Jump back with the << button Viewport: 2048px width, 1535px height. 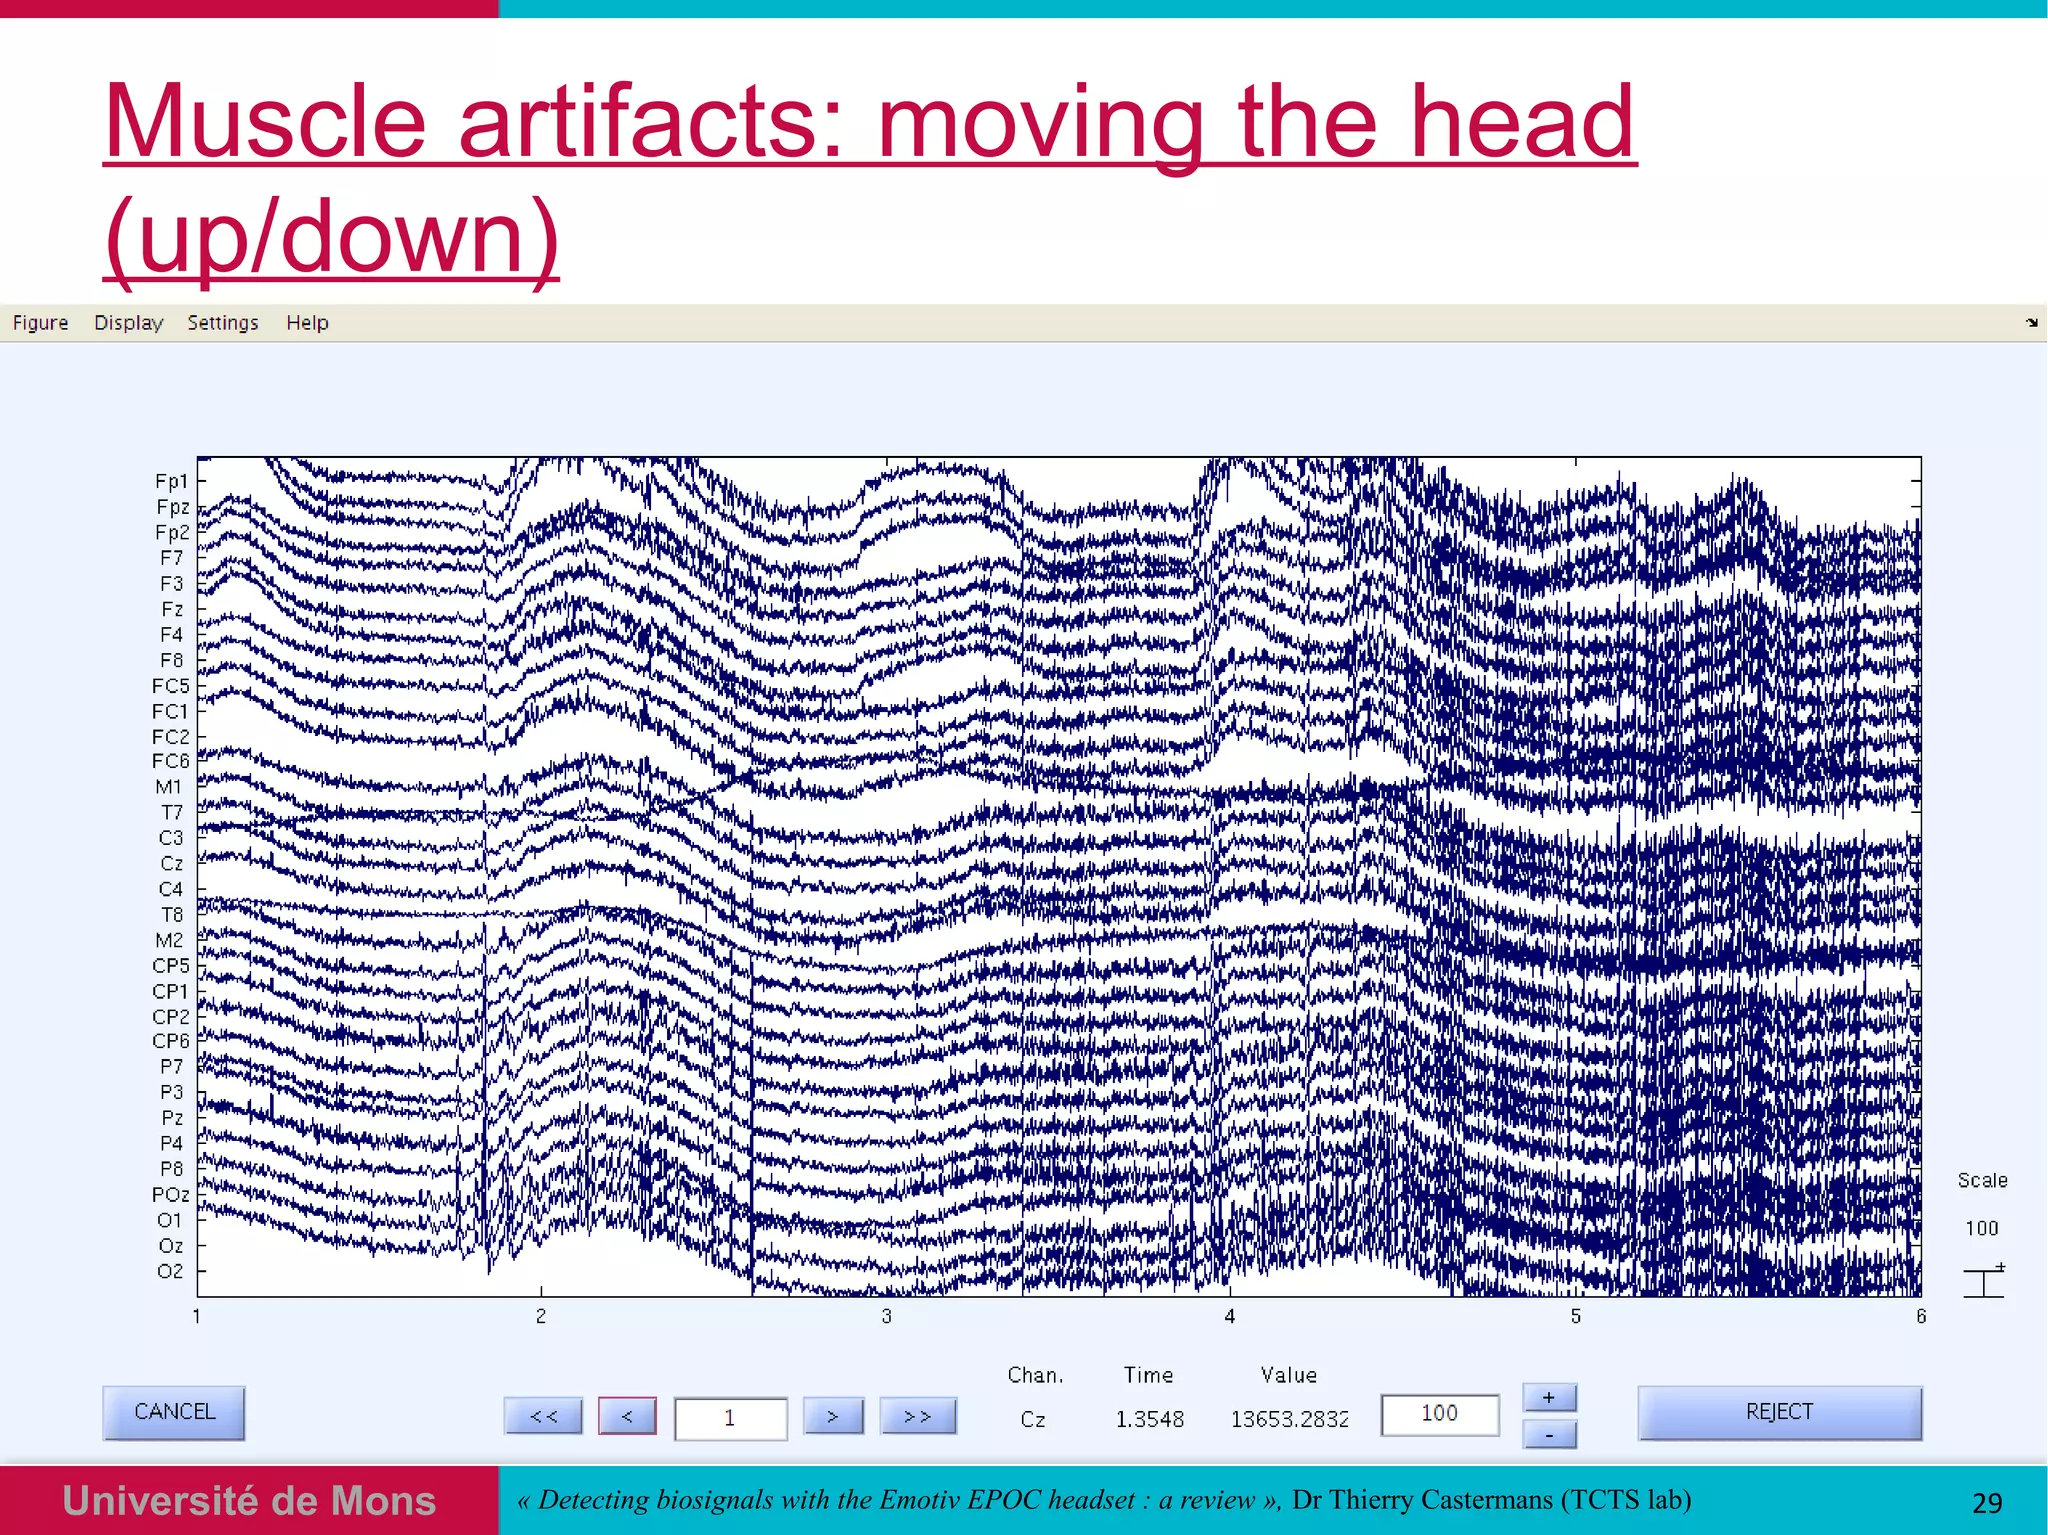(543, 1416)
